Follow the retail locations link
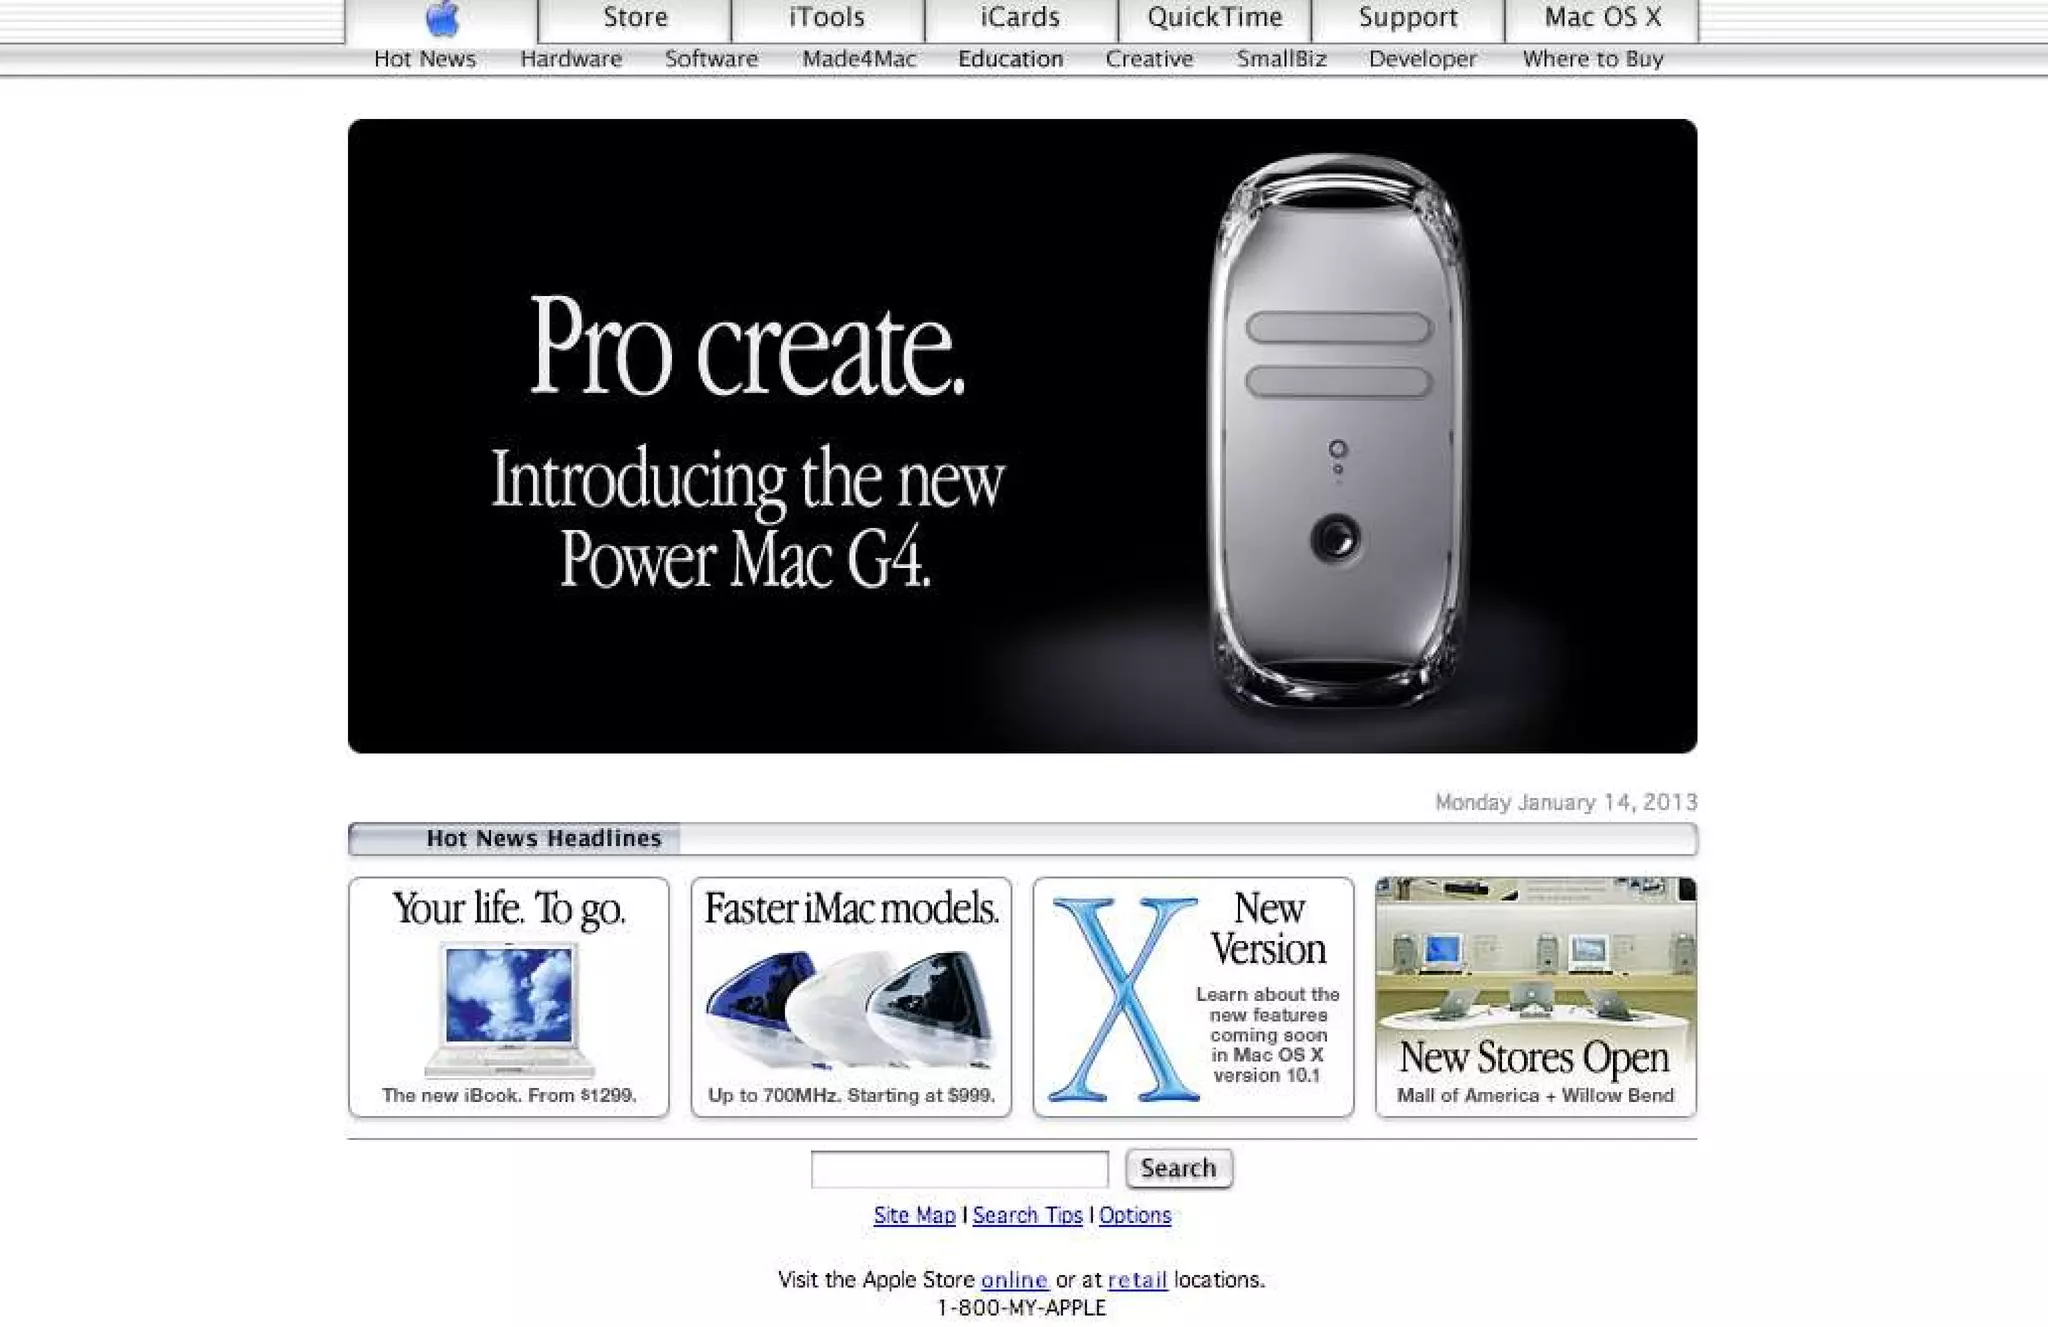This screenshot has height=1327, width=2048. point(1138,1279)
